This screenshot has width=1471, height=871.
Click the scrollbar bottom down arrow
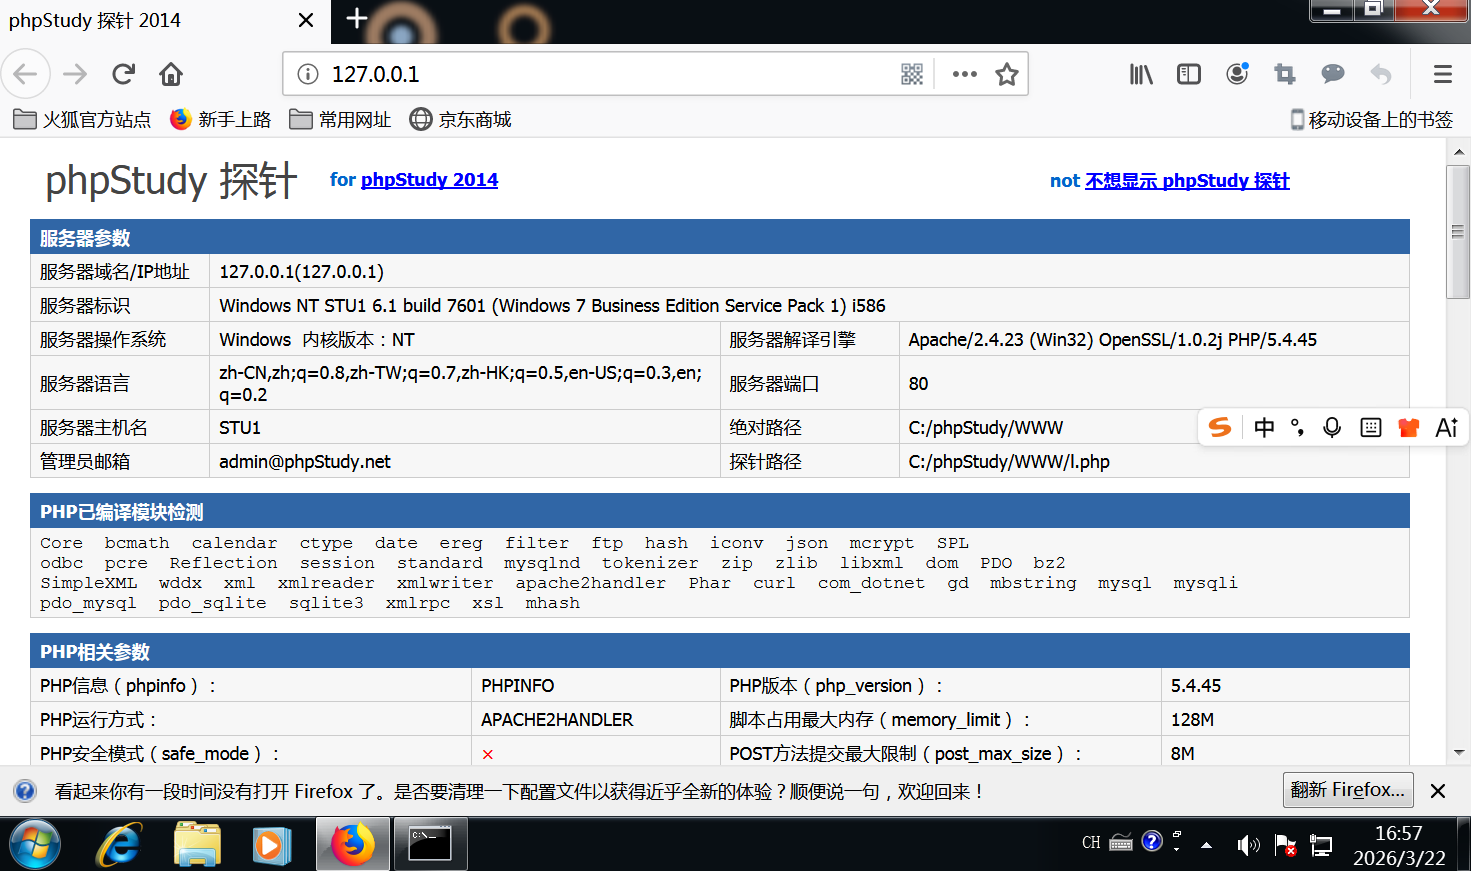pos(1459,753)
